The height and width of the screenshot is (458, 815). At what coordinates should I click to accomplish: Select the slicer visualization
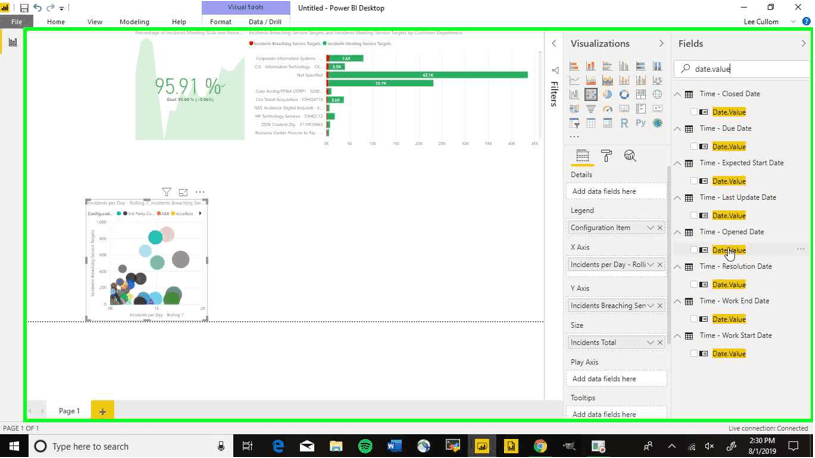[574, 123]
